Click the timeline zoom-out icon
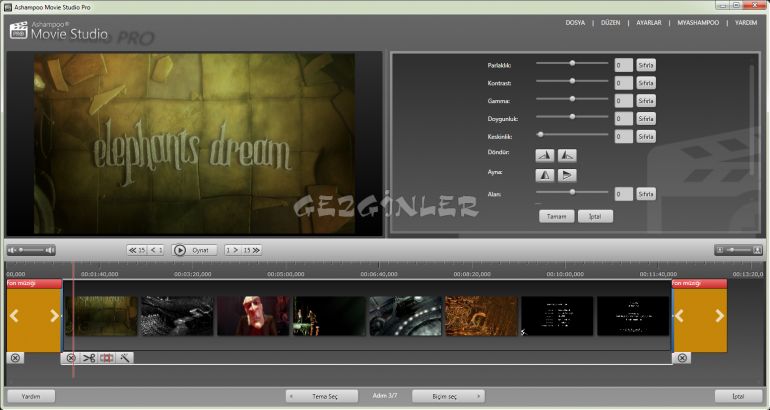Screen dimensions: 770x410 pos(720,250)
